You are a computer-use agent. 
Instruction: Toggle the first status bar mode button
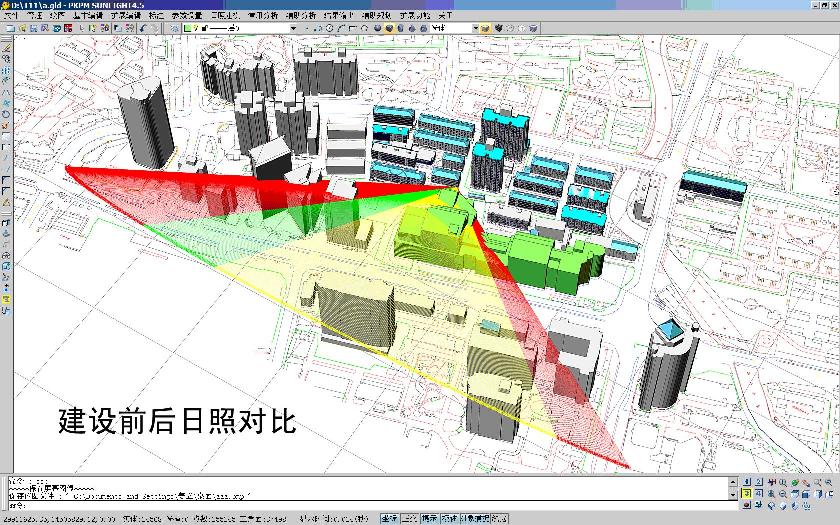coord(388,519)
